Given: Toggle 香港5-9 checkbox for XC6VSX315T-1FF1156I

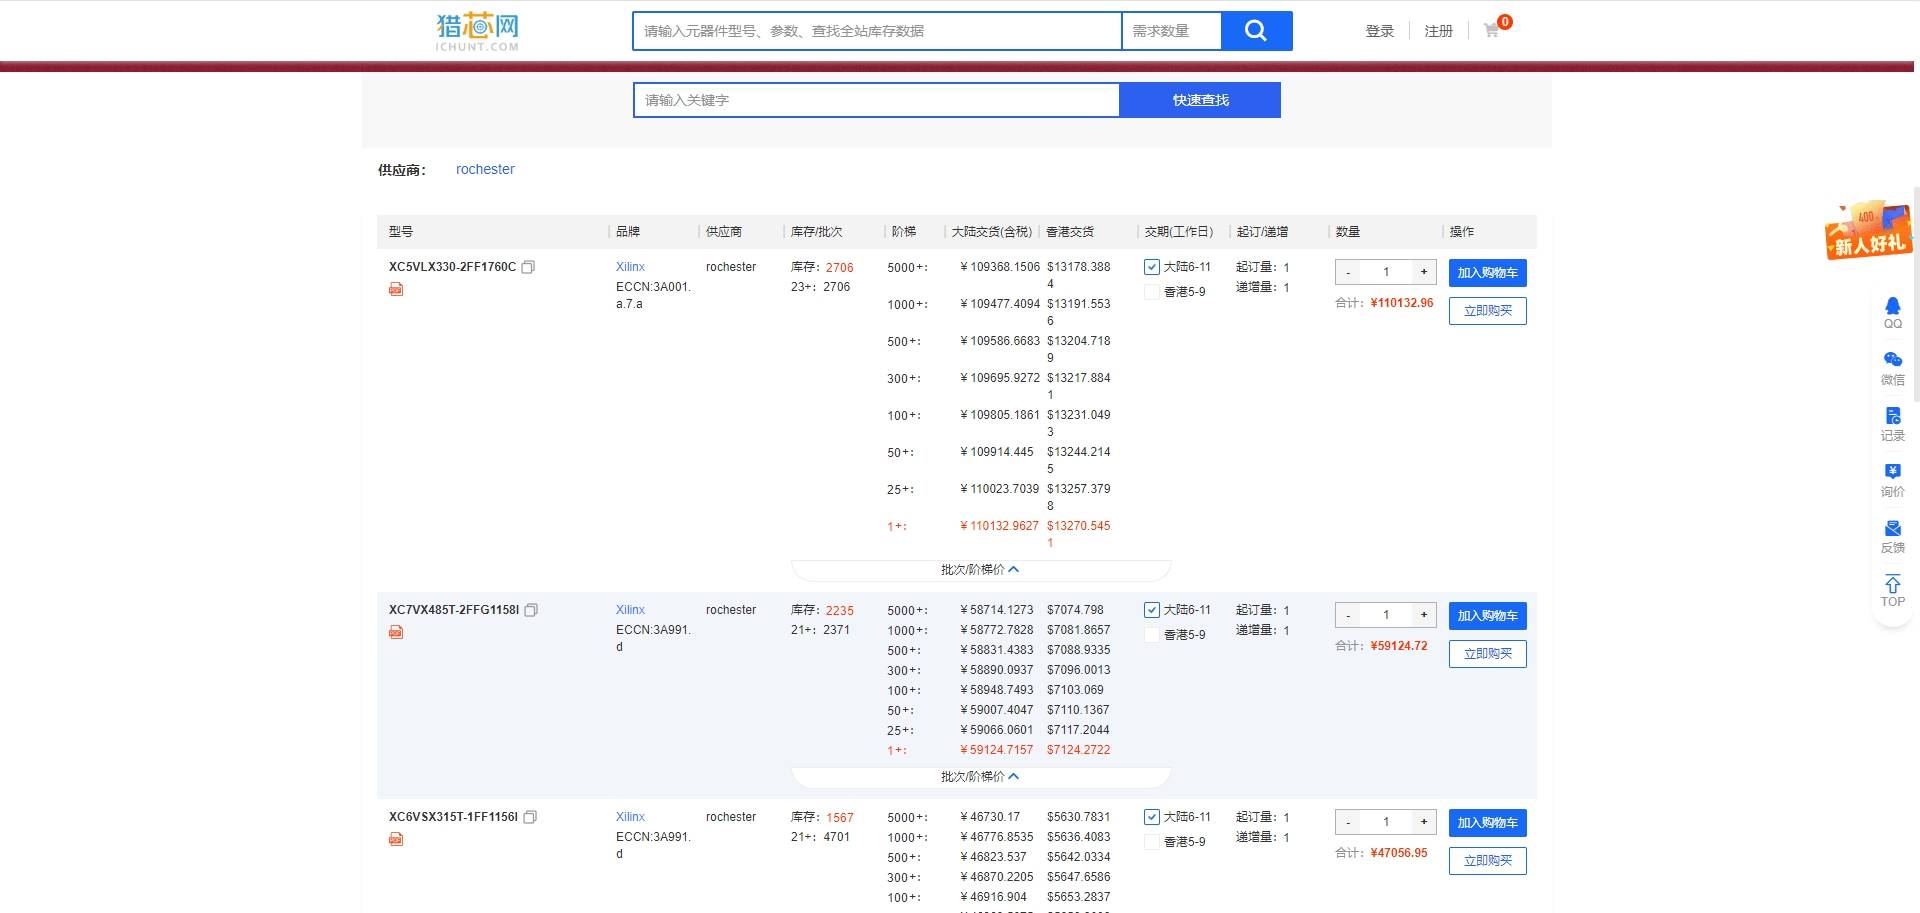Looking at the screenshot, I should point(1152,842).
